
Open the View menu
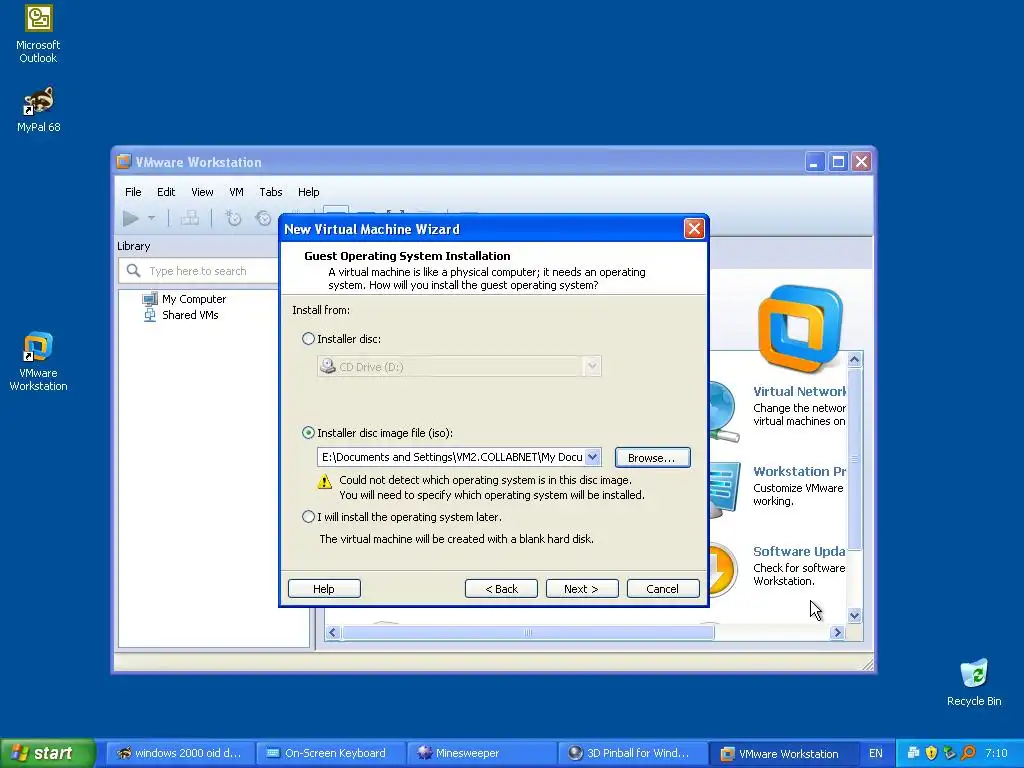click(202, 192)
